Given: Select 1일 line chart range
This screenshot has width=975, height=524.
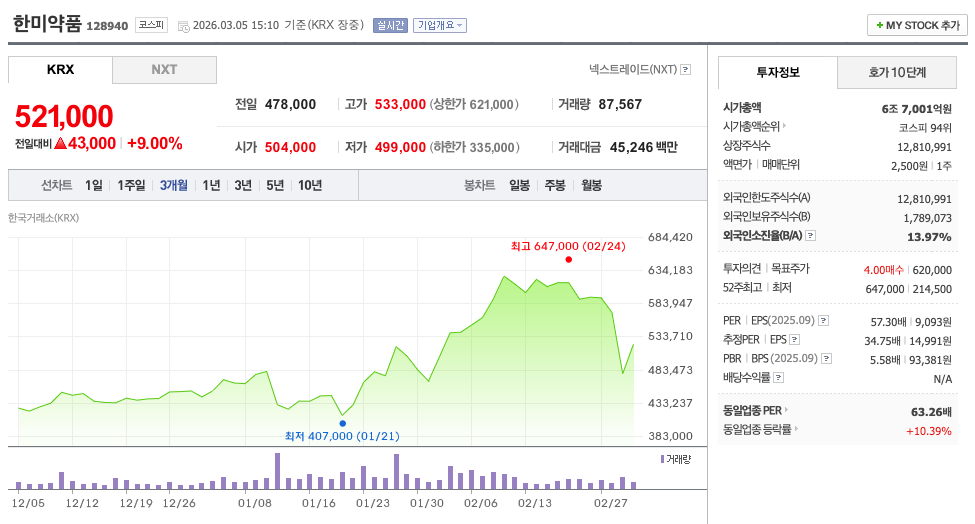Looking at the screenshot, I should [94, 185].
